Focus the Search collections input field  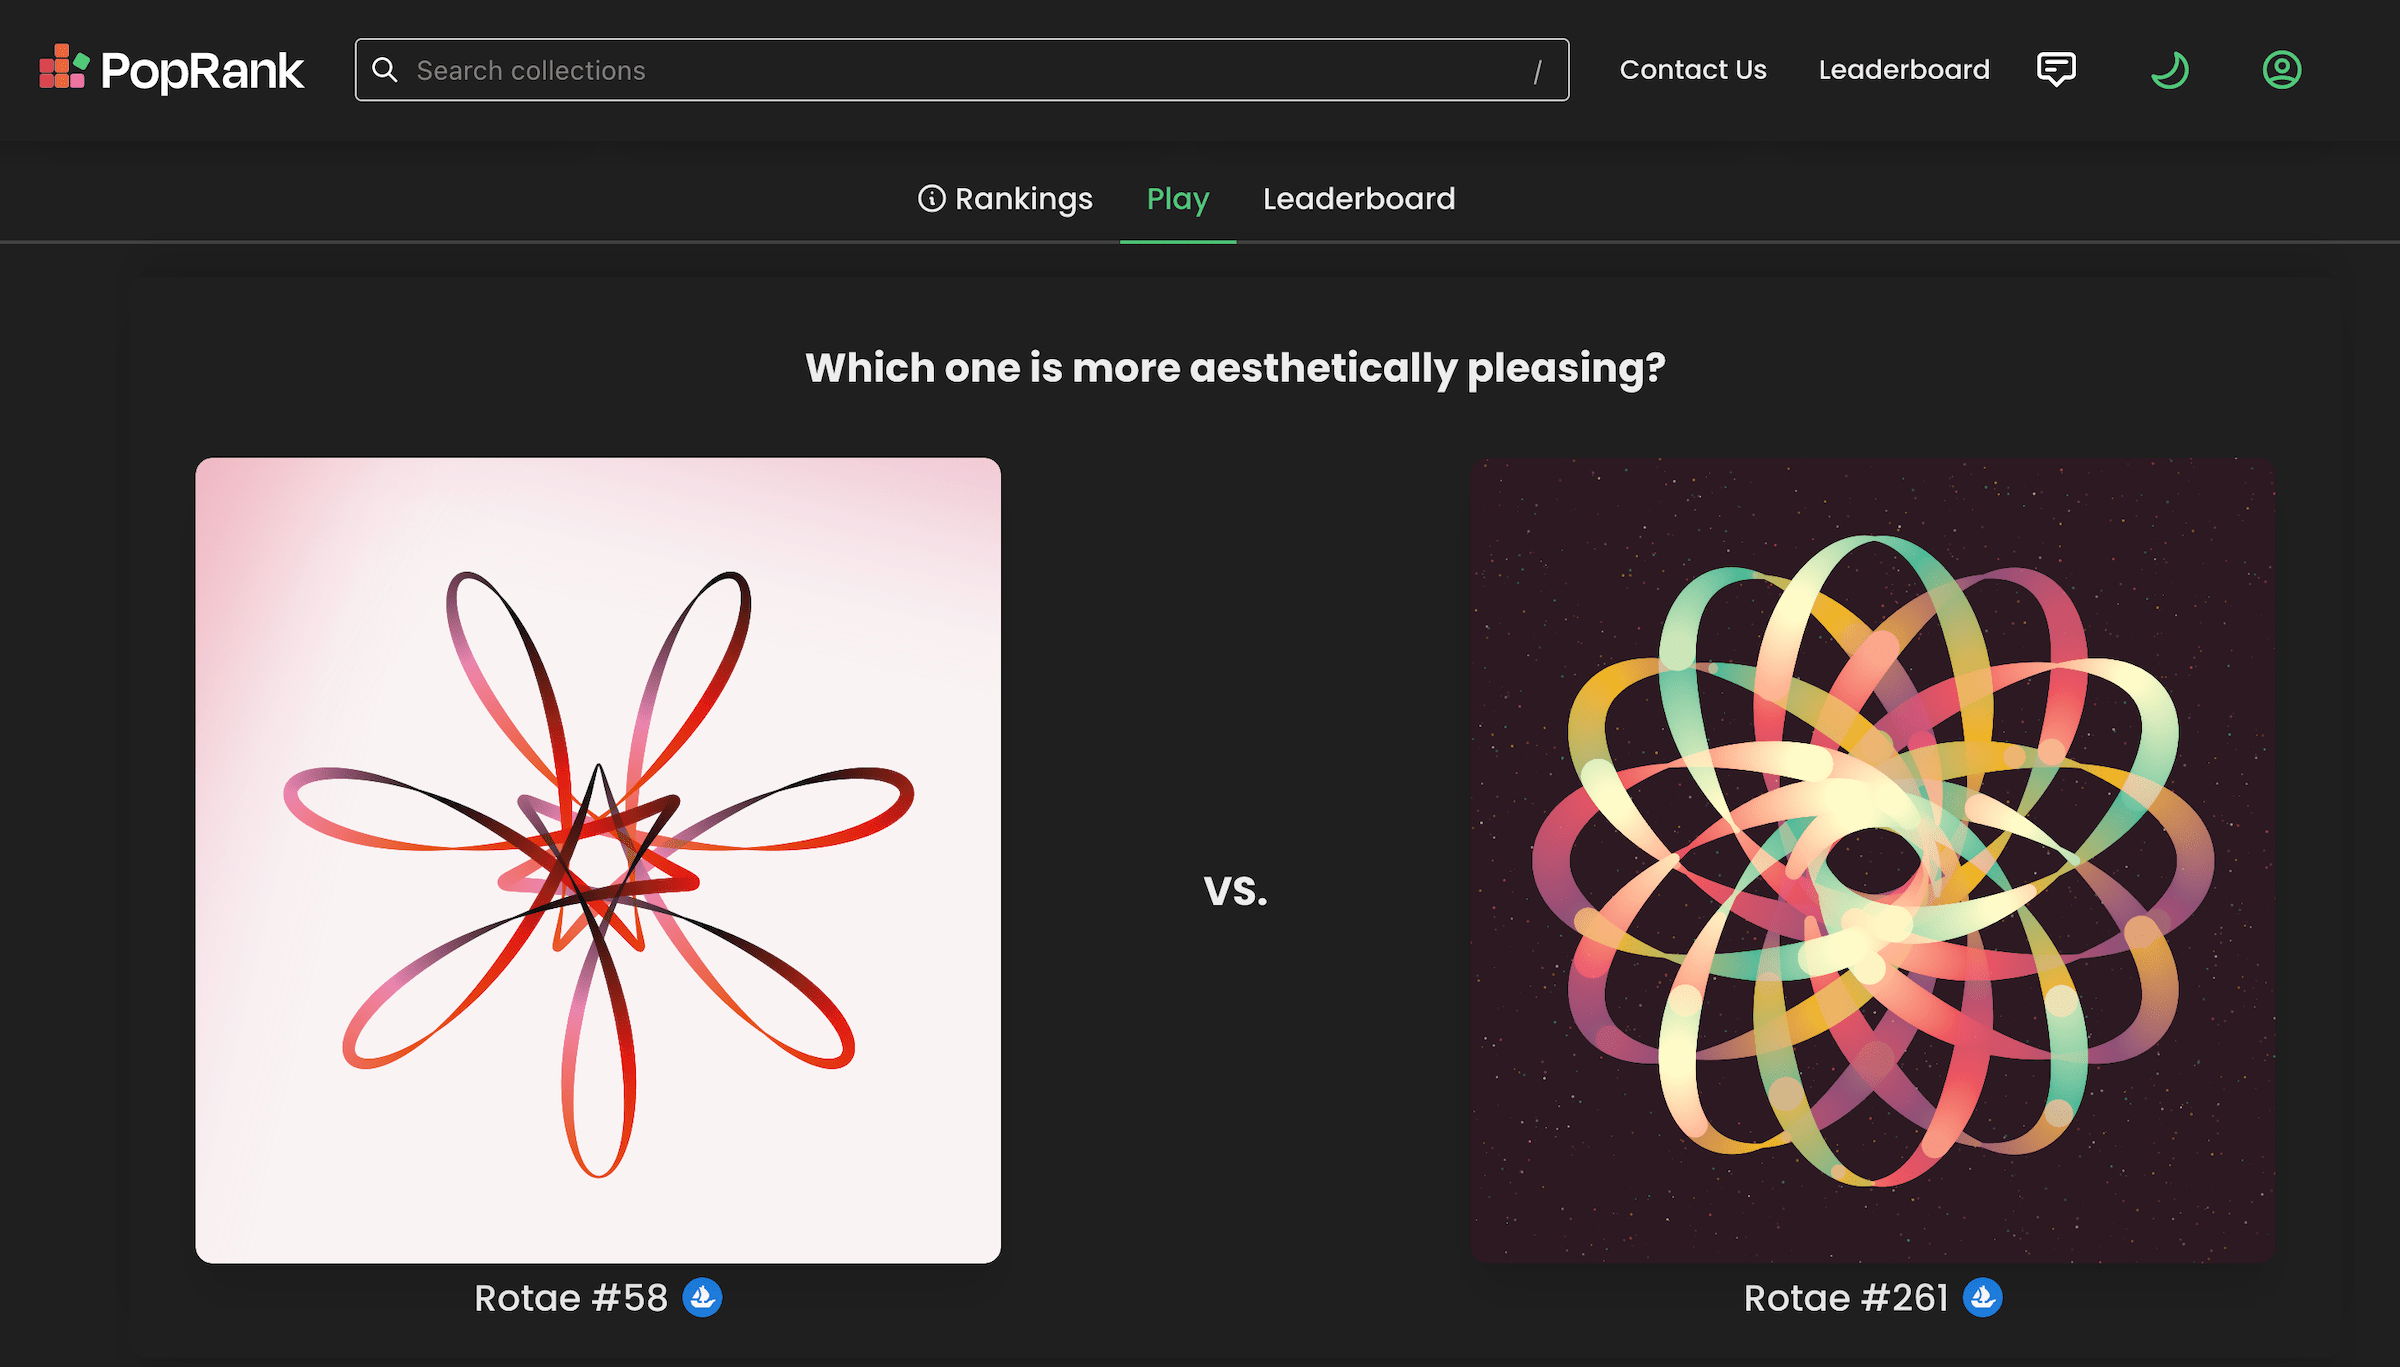960,70
